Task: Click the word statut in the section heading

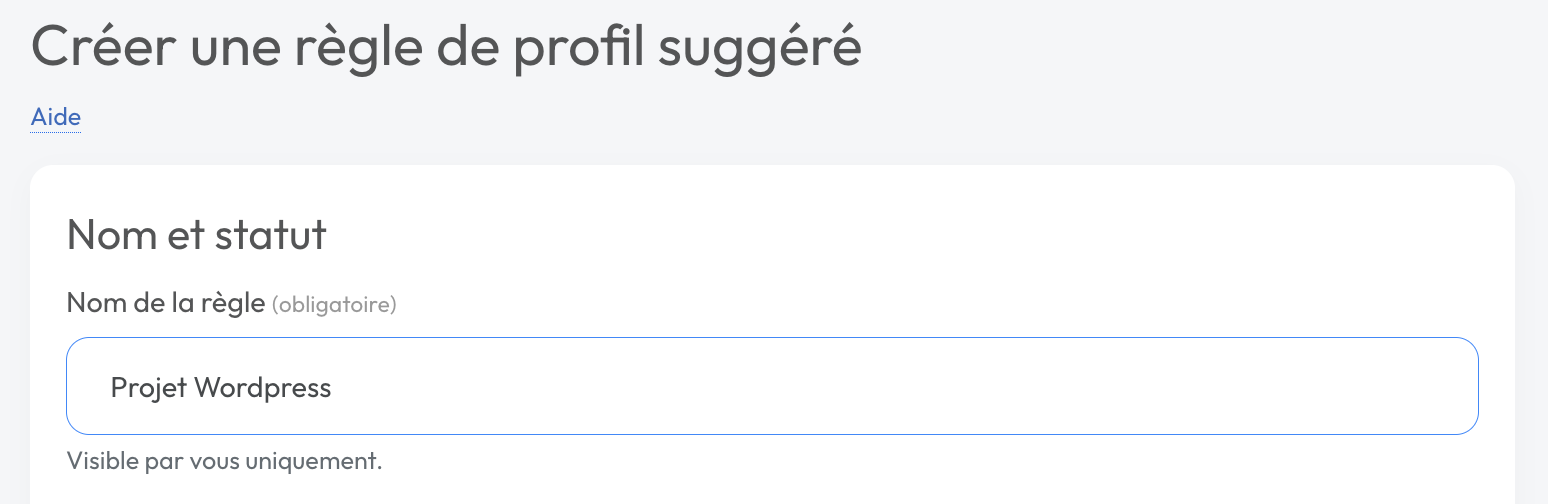Action: point(270,235)
